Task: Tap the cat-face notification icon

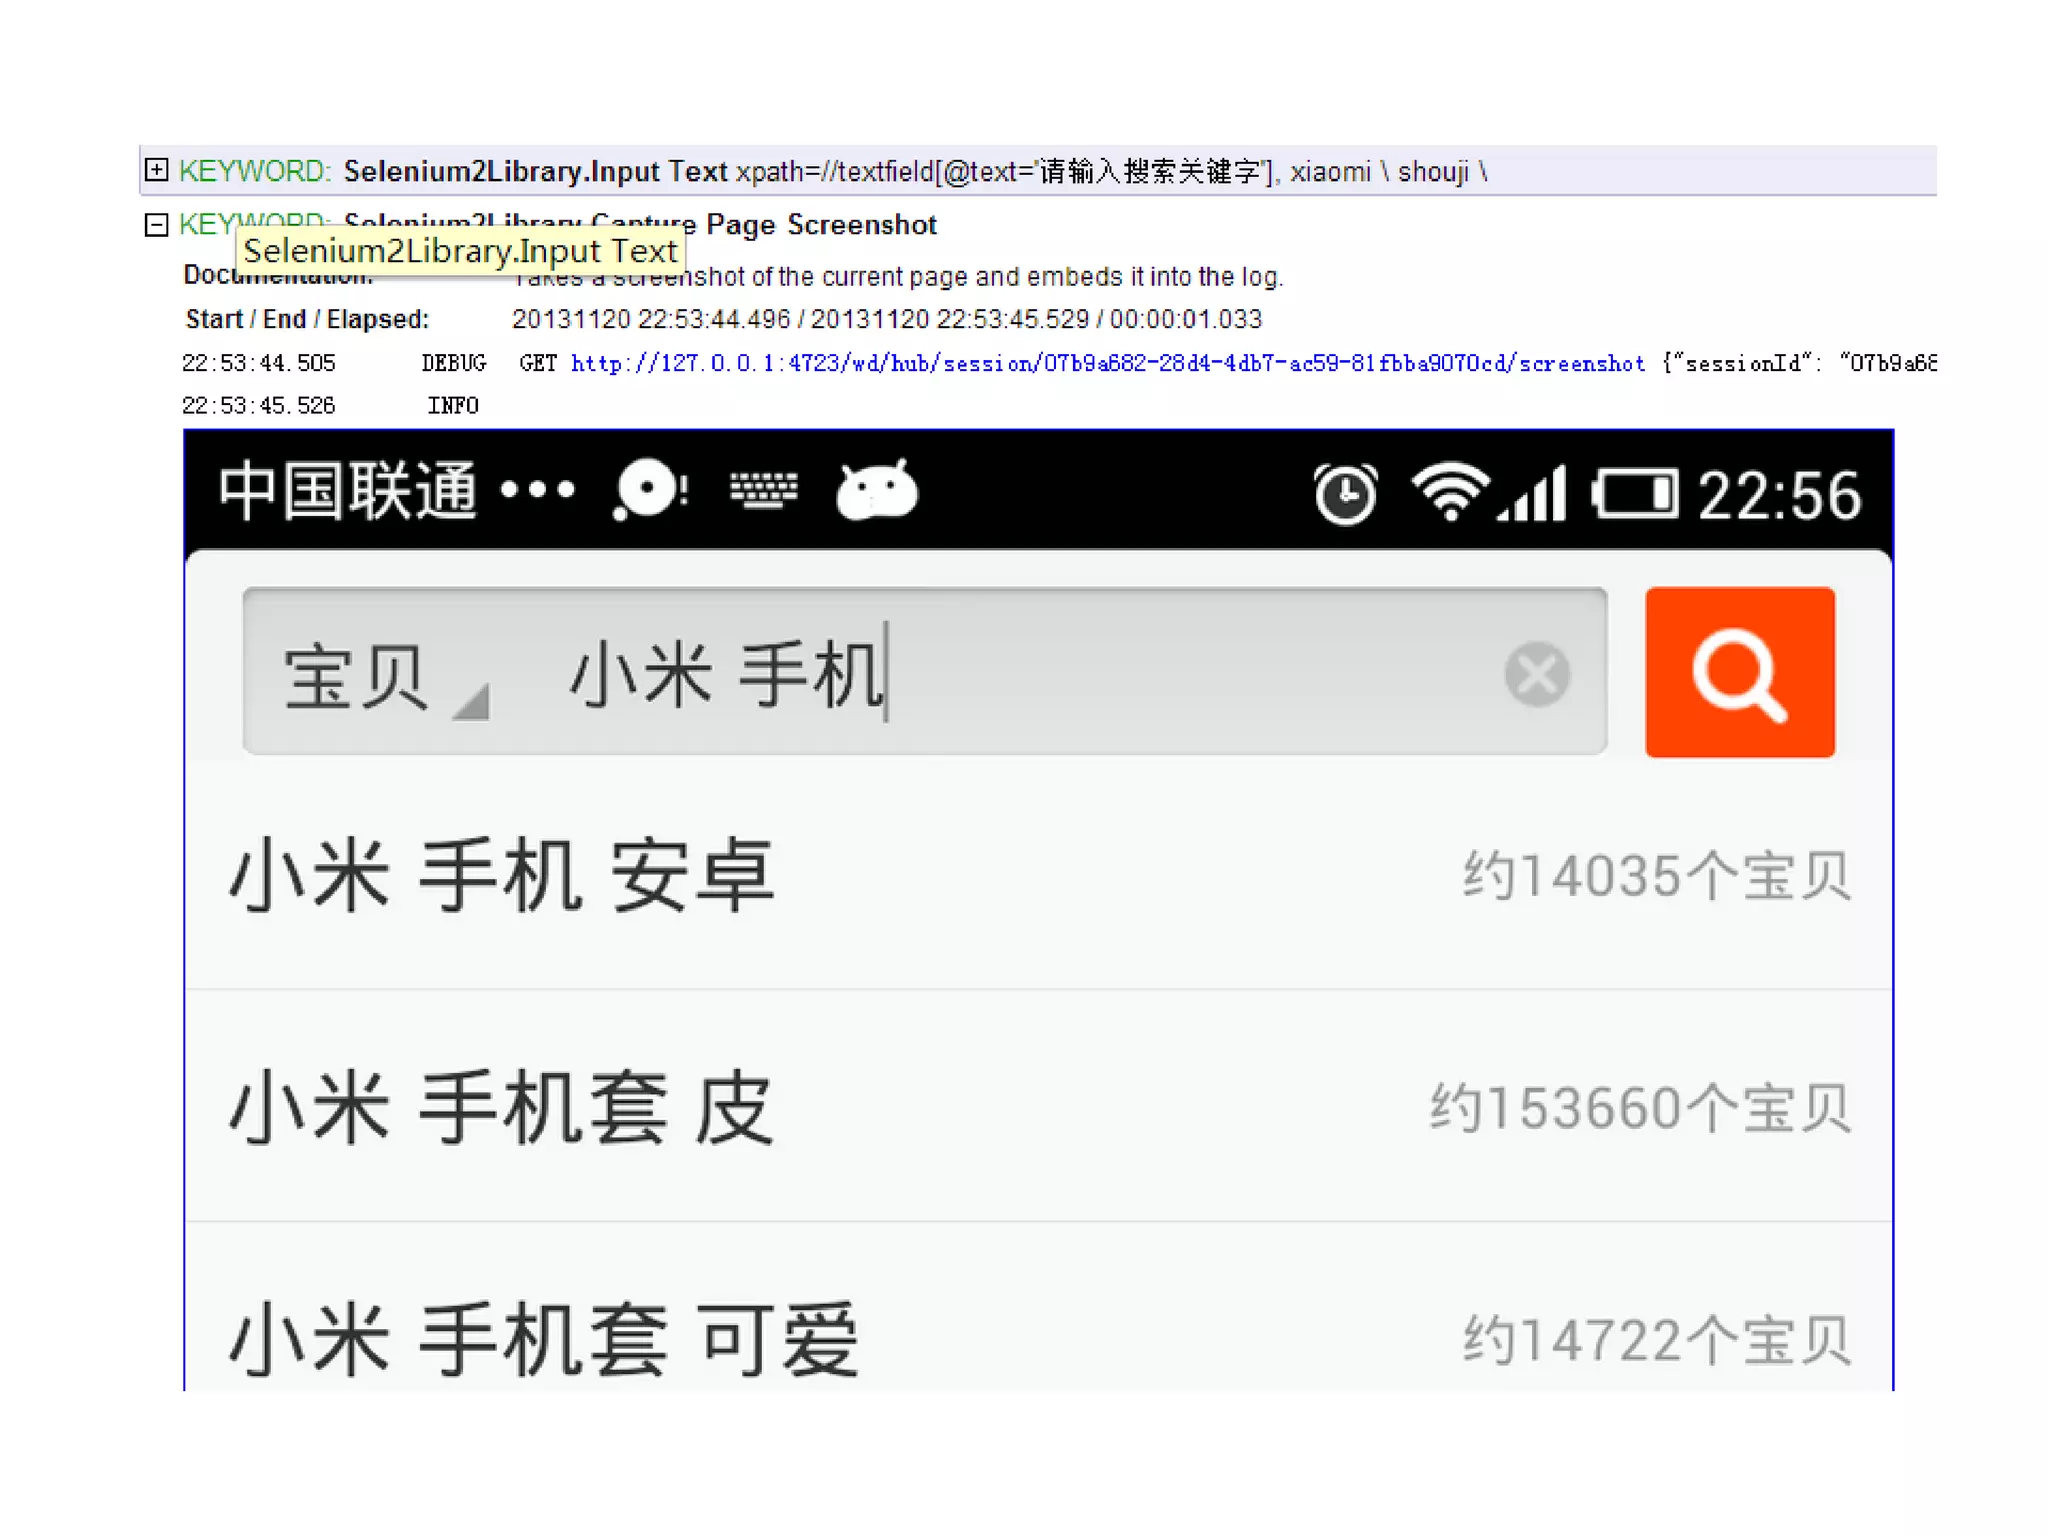Action: 876,491
